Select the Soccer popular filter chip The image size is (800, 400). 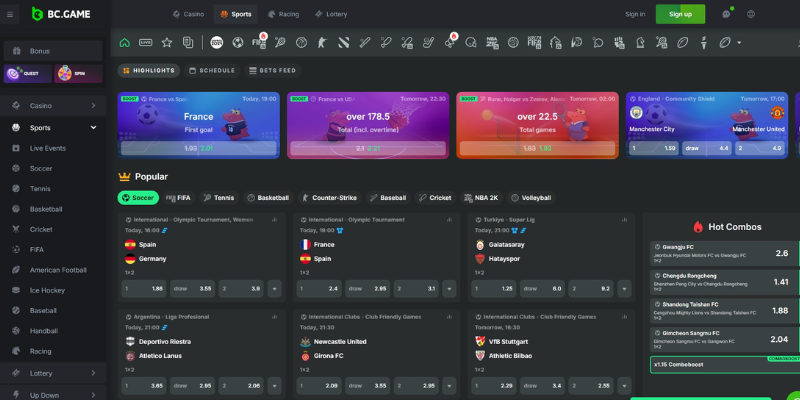[138, 197]
